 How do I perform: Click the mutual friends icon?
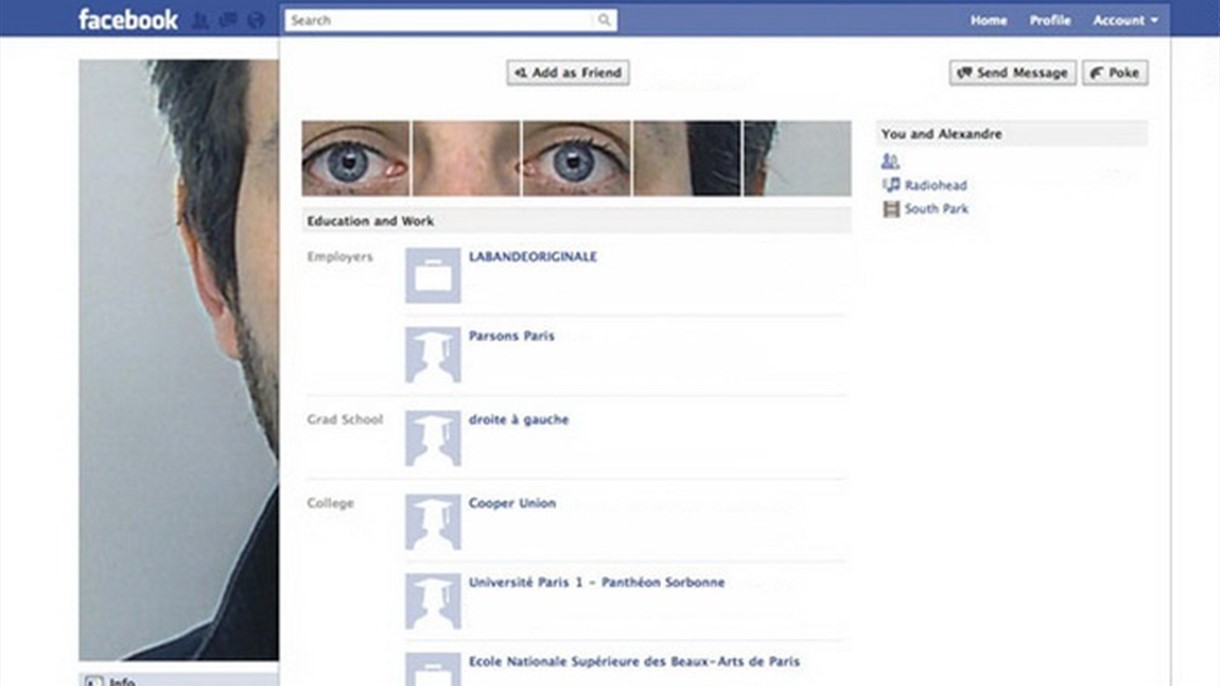(x=890, y=161)
